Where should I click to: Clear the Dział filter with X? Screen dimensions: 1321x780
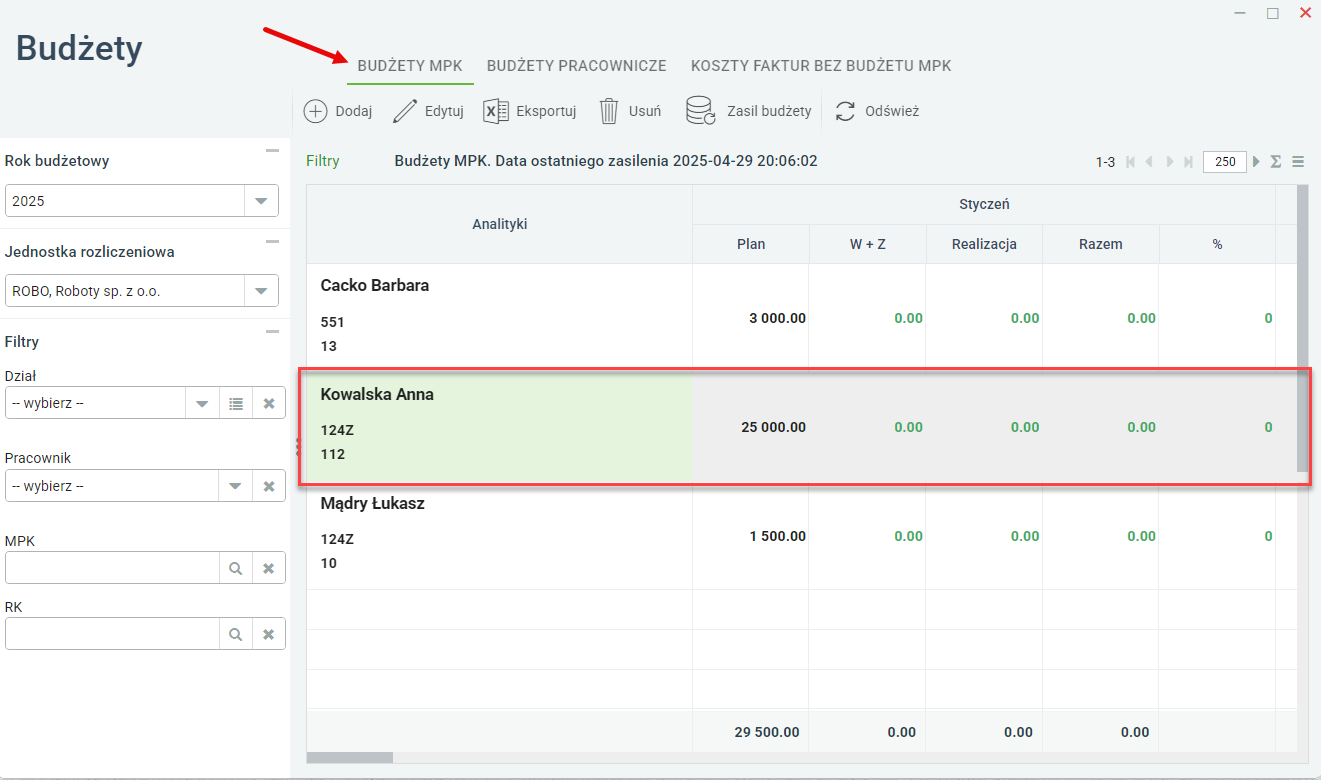pos(269,403)
